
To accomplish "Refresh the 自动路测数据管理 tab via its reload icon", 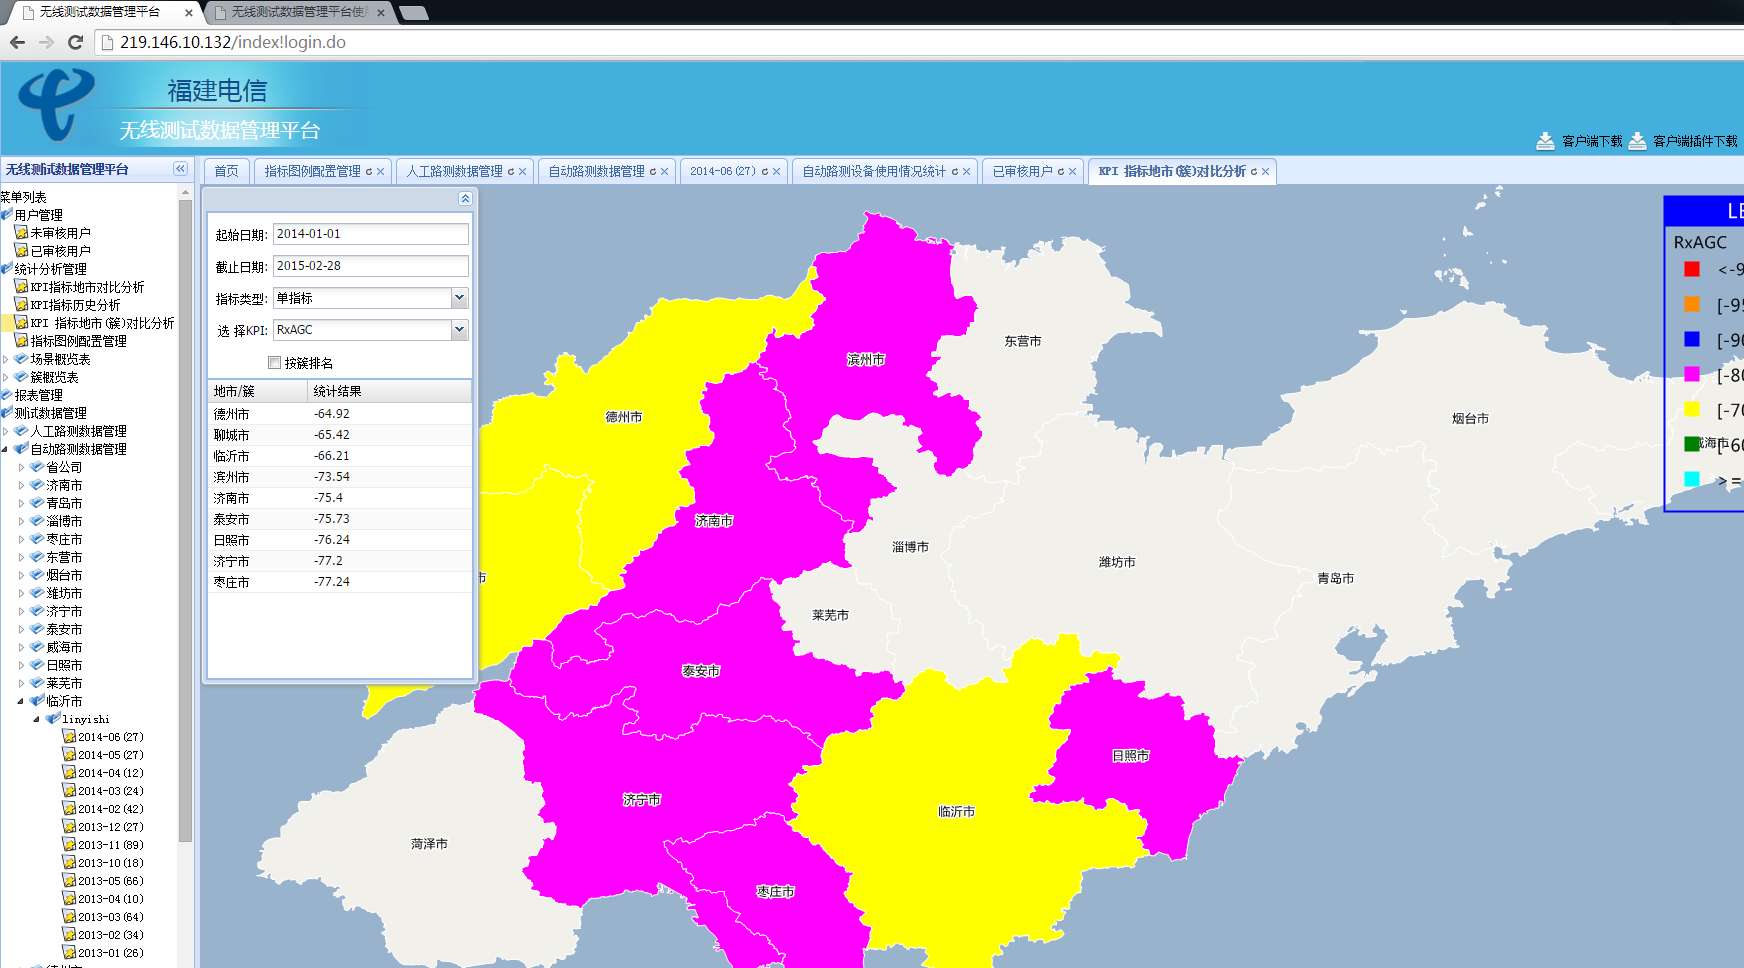I will coord(652,172).
